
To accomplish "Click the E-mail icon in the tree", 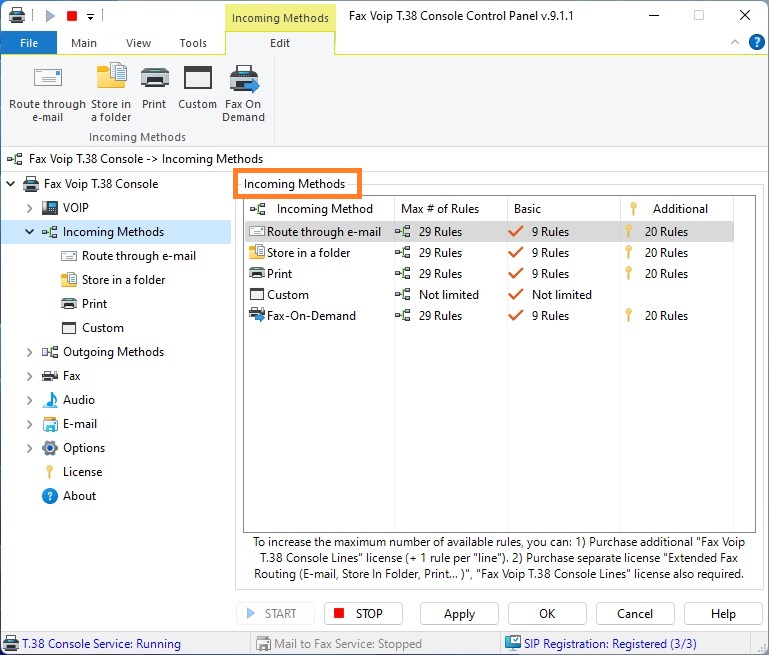I will pos(50,424).
